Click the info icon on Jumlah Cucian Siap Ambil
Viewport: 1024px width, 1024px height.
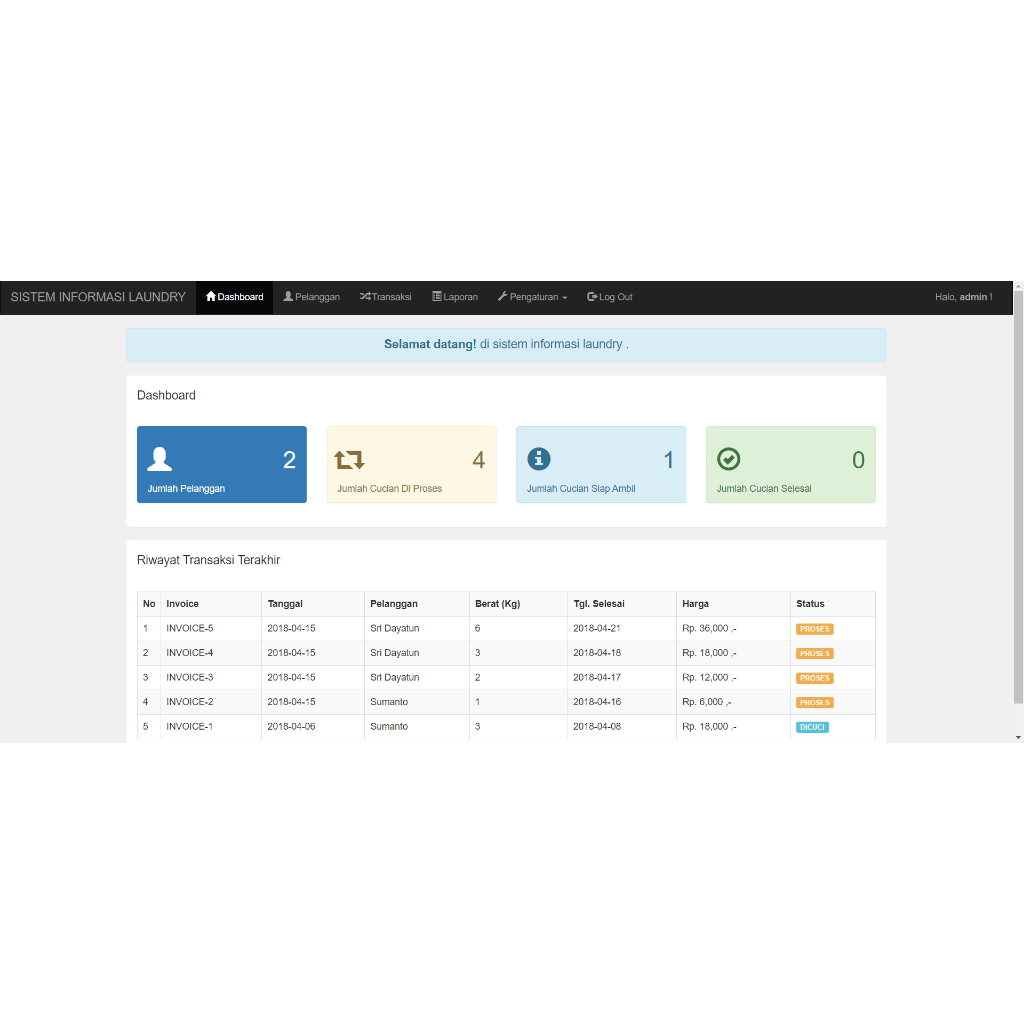[x=539, y=458]
